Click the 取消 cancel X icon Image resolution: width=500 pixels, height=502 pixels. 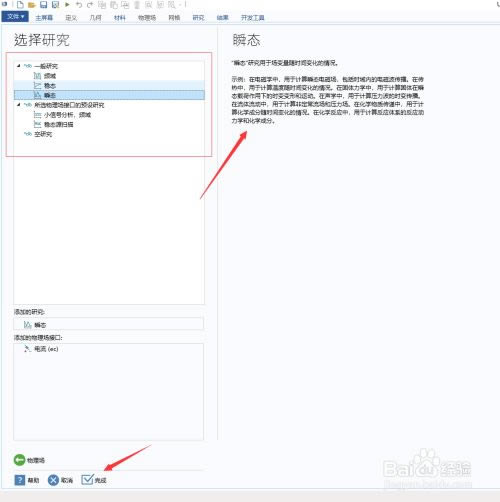(x=53, y=480)
